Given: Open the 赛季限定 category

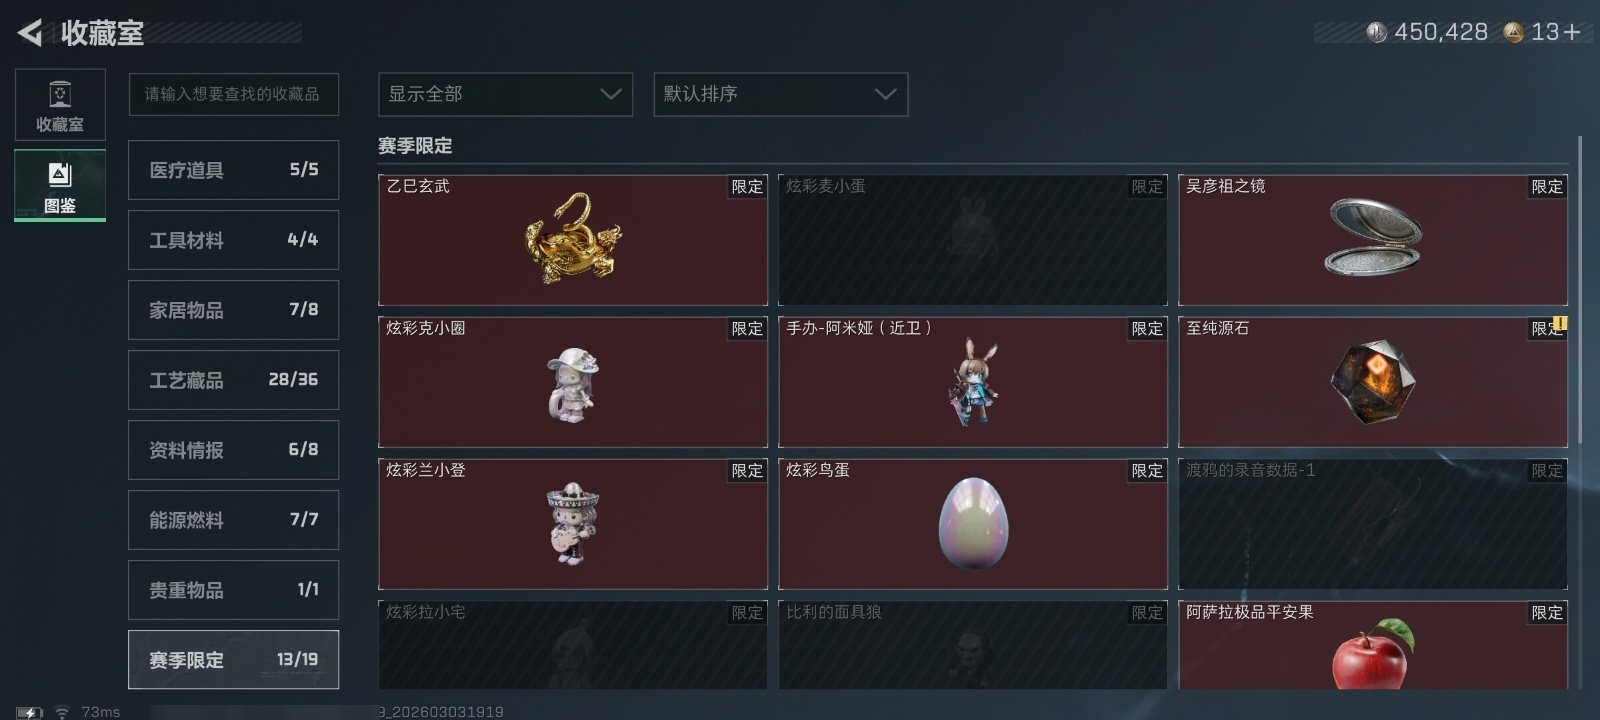Looking at the screenshot, I should pyautogui.click(x=233, y=660).
